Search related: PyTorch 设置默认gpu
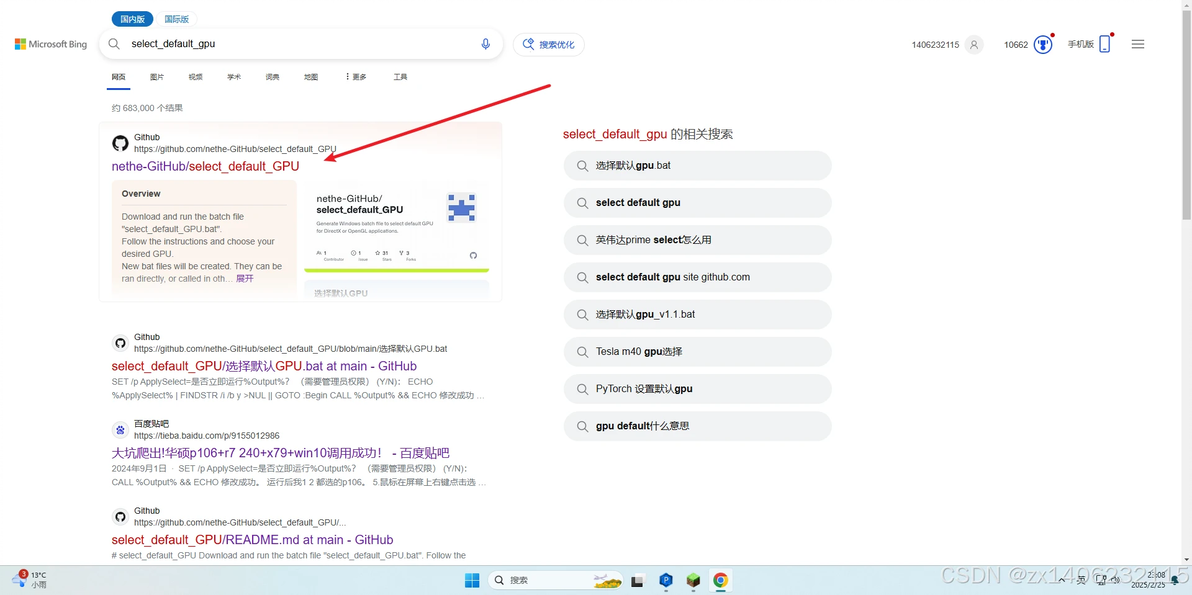This screenshot has width=1192, height=595. (697, 389)
